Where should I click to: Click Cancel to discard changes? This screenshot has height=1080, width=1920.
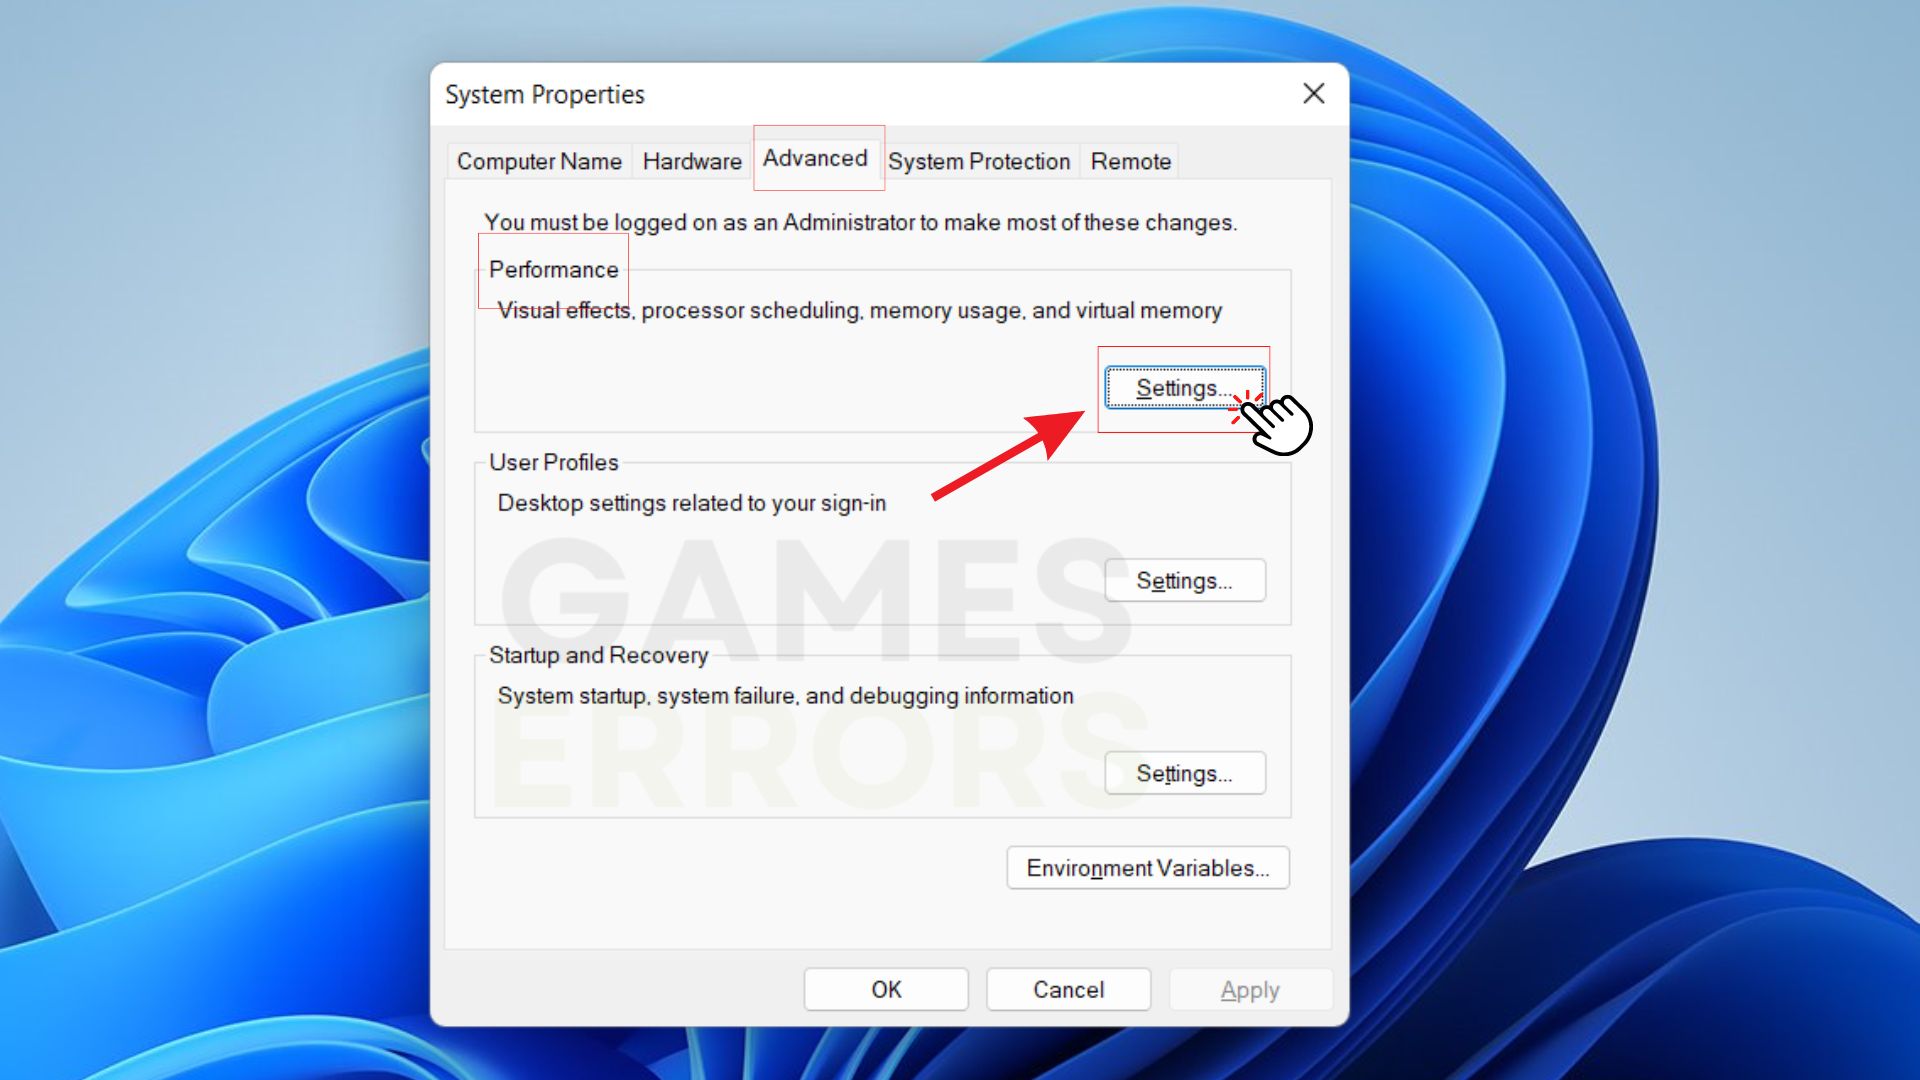(x=1068, y=990)
